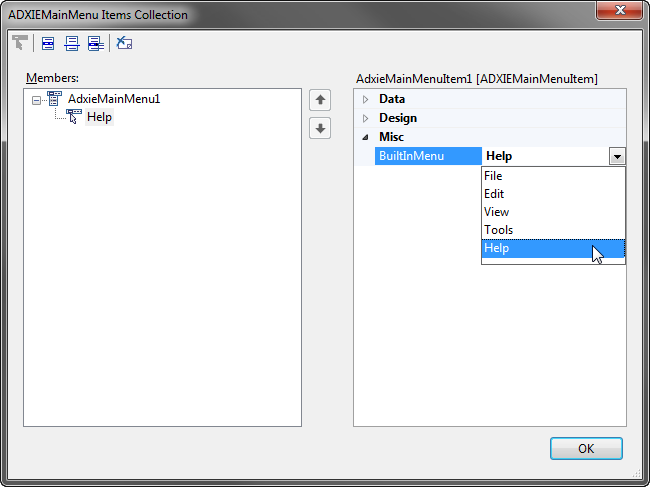
Task: Close the ADXIEMainMenu Items Collection dialog
Action: 620,10
